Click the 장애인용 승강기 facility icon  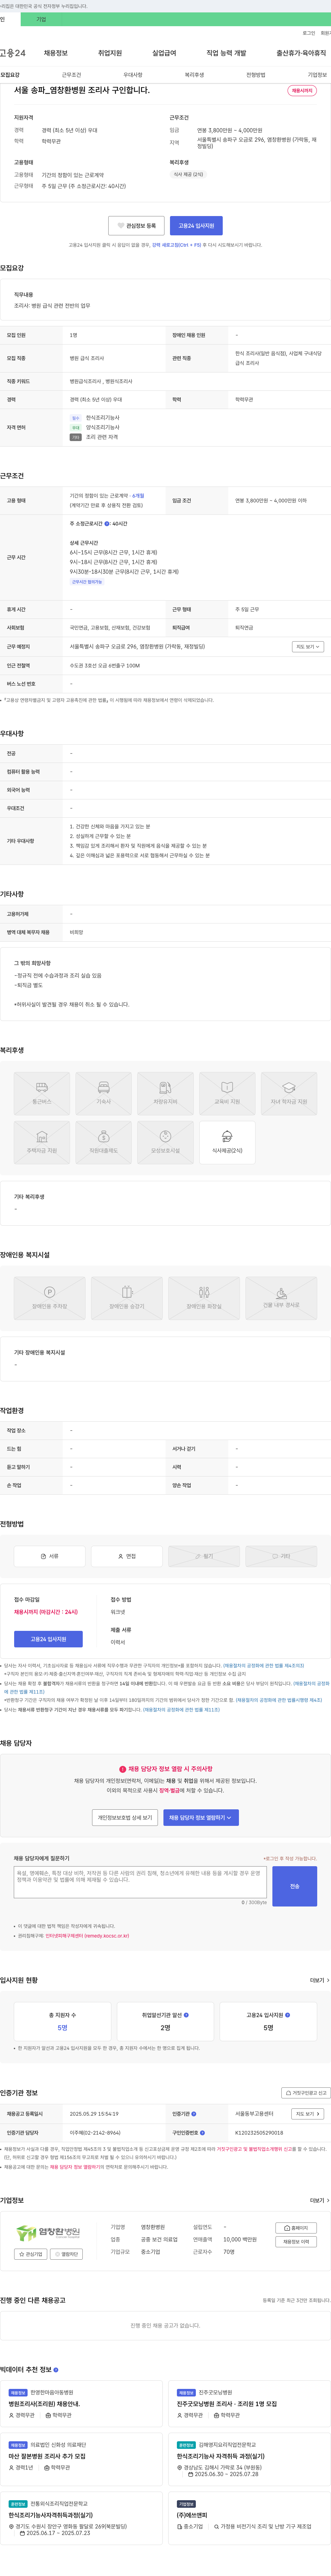[127, 1298]
